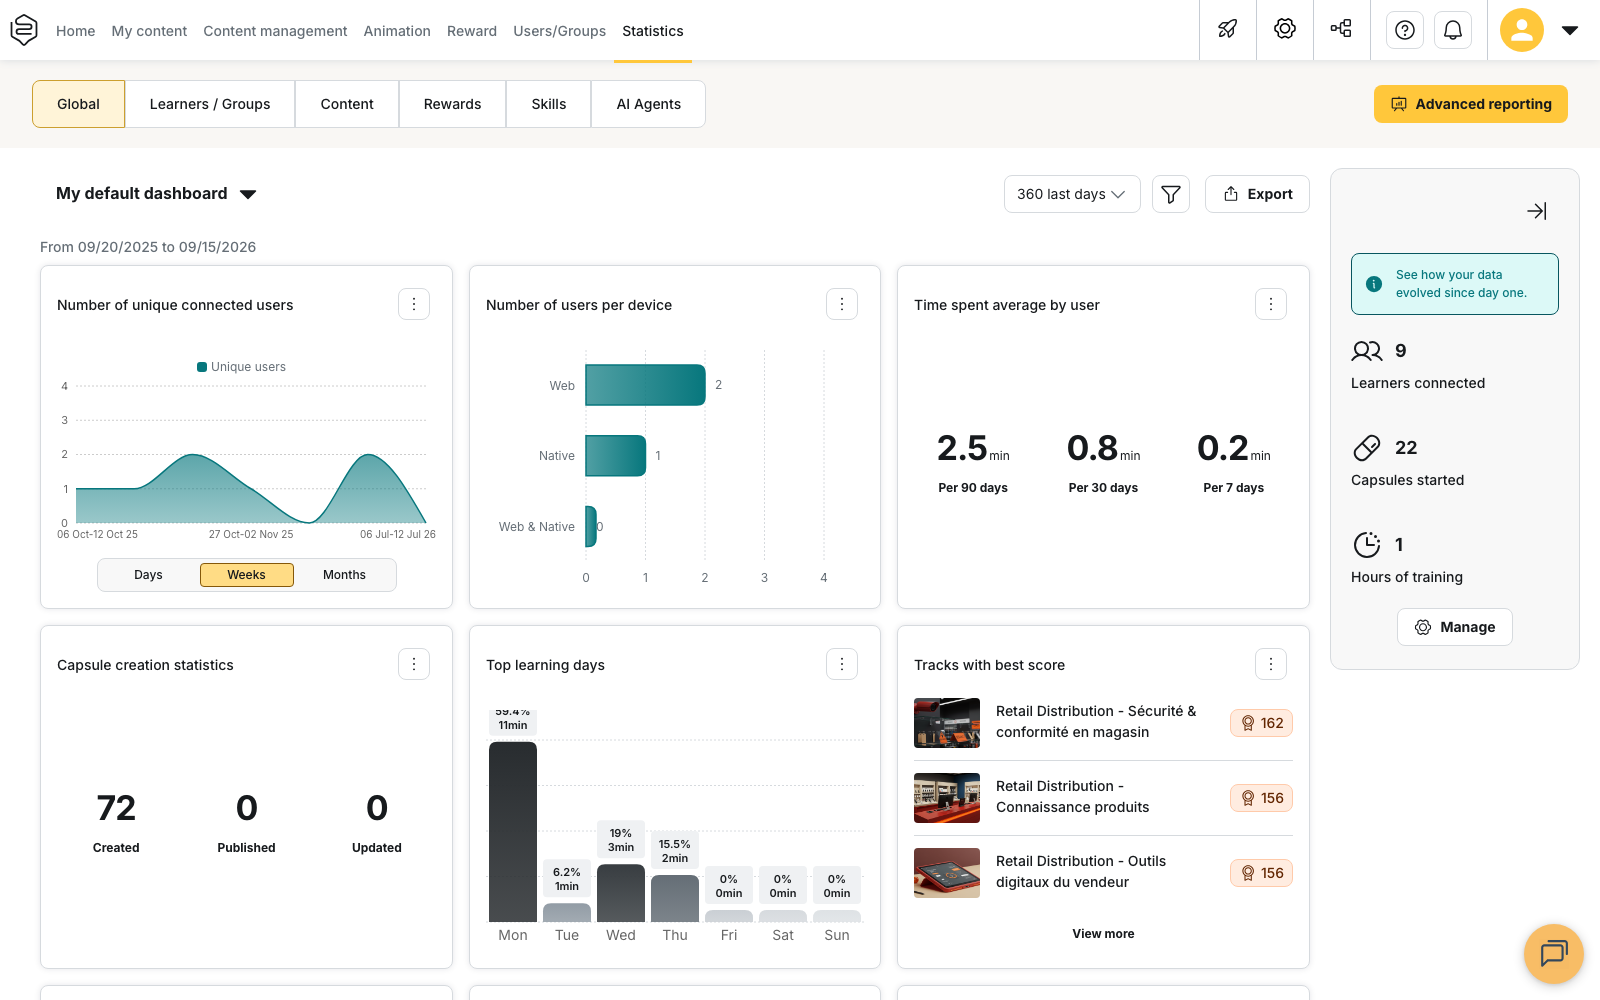Open options menu for Time spent average by user
The width and height of the screenshot is (1600, 1000).
(x=1271, y=304)
